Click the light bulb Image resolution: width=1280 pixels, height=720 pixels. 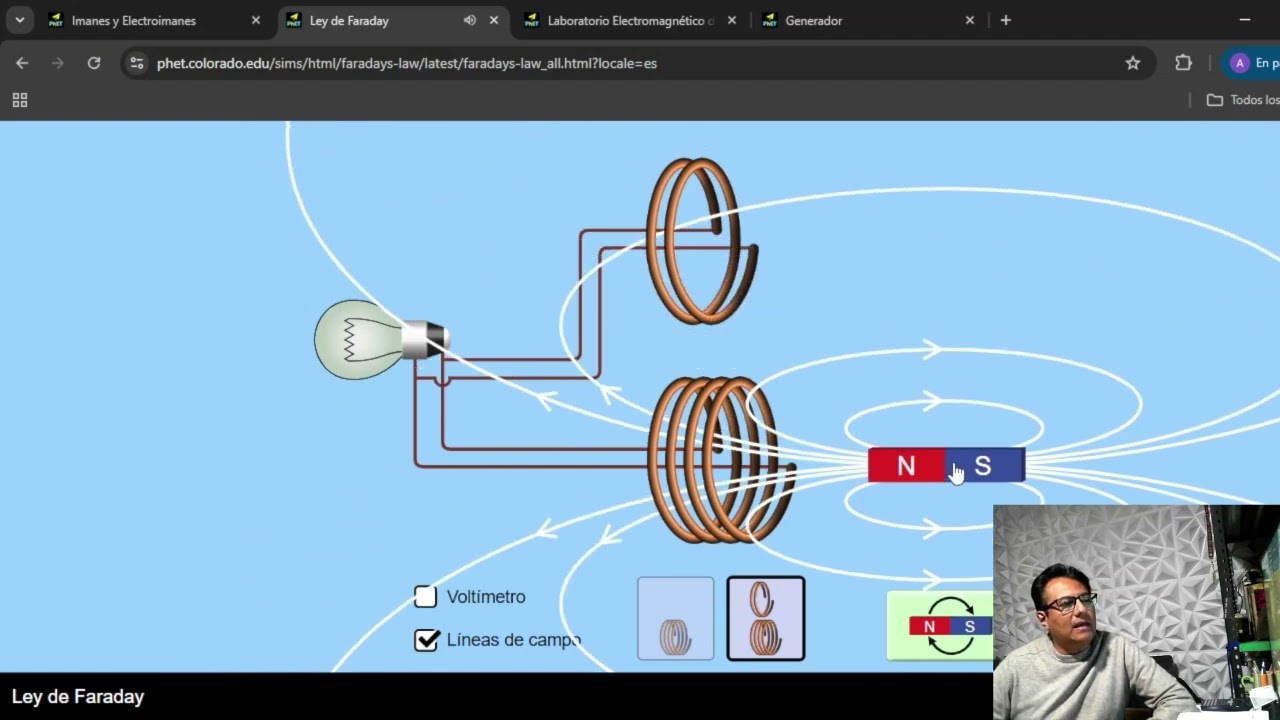(380, 340)
